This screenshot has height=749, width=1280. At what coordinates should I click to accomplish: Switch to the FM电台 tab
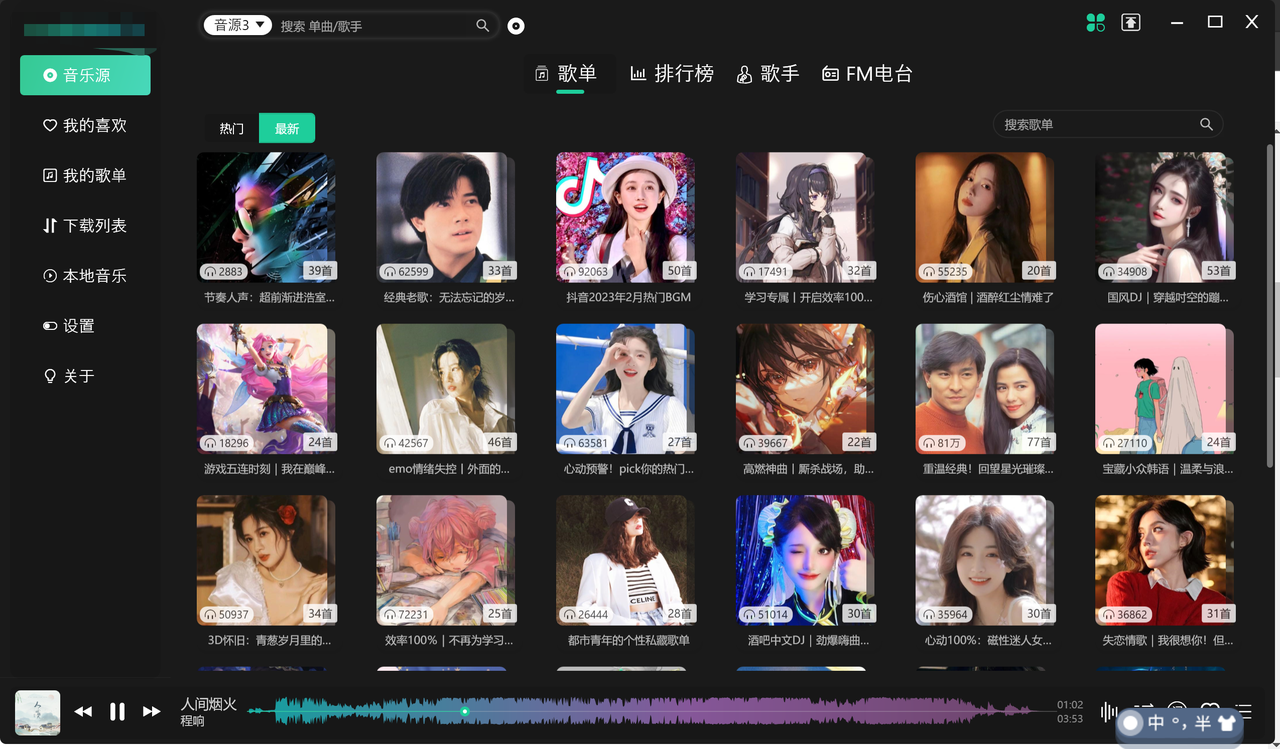tap(867, 73)
